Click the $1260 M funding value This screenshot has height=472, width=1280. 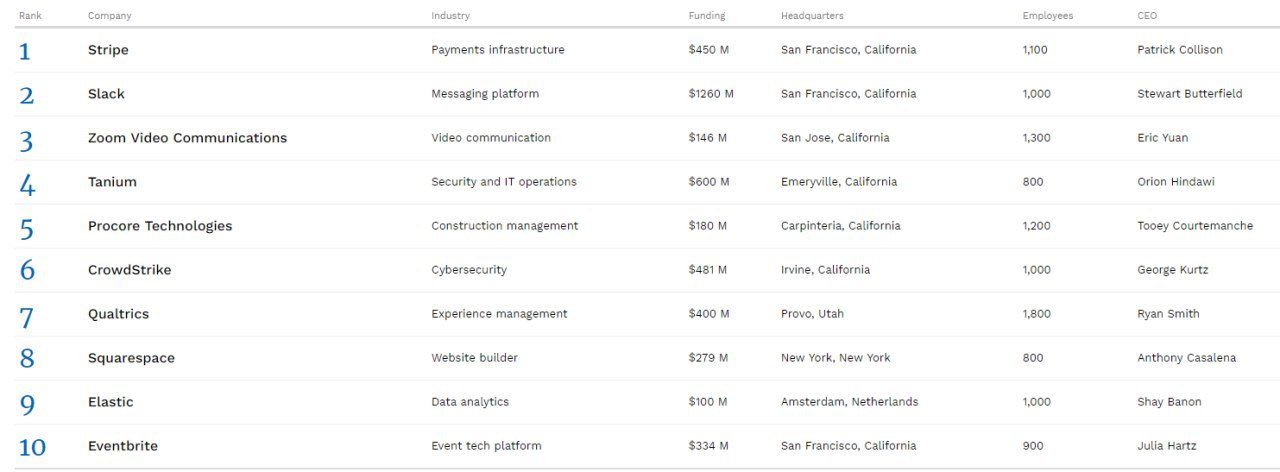(711, 94)
